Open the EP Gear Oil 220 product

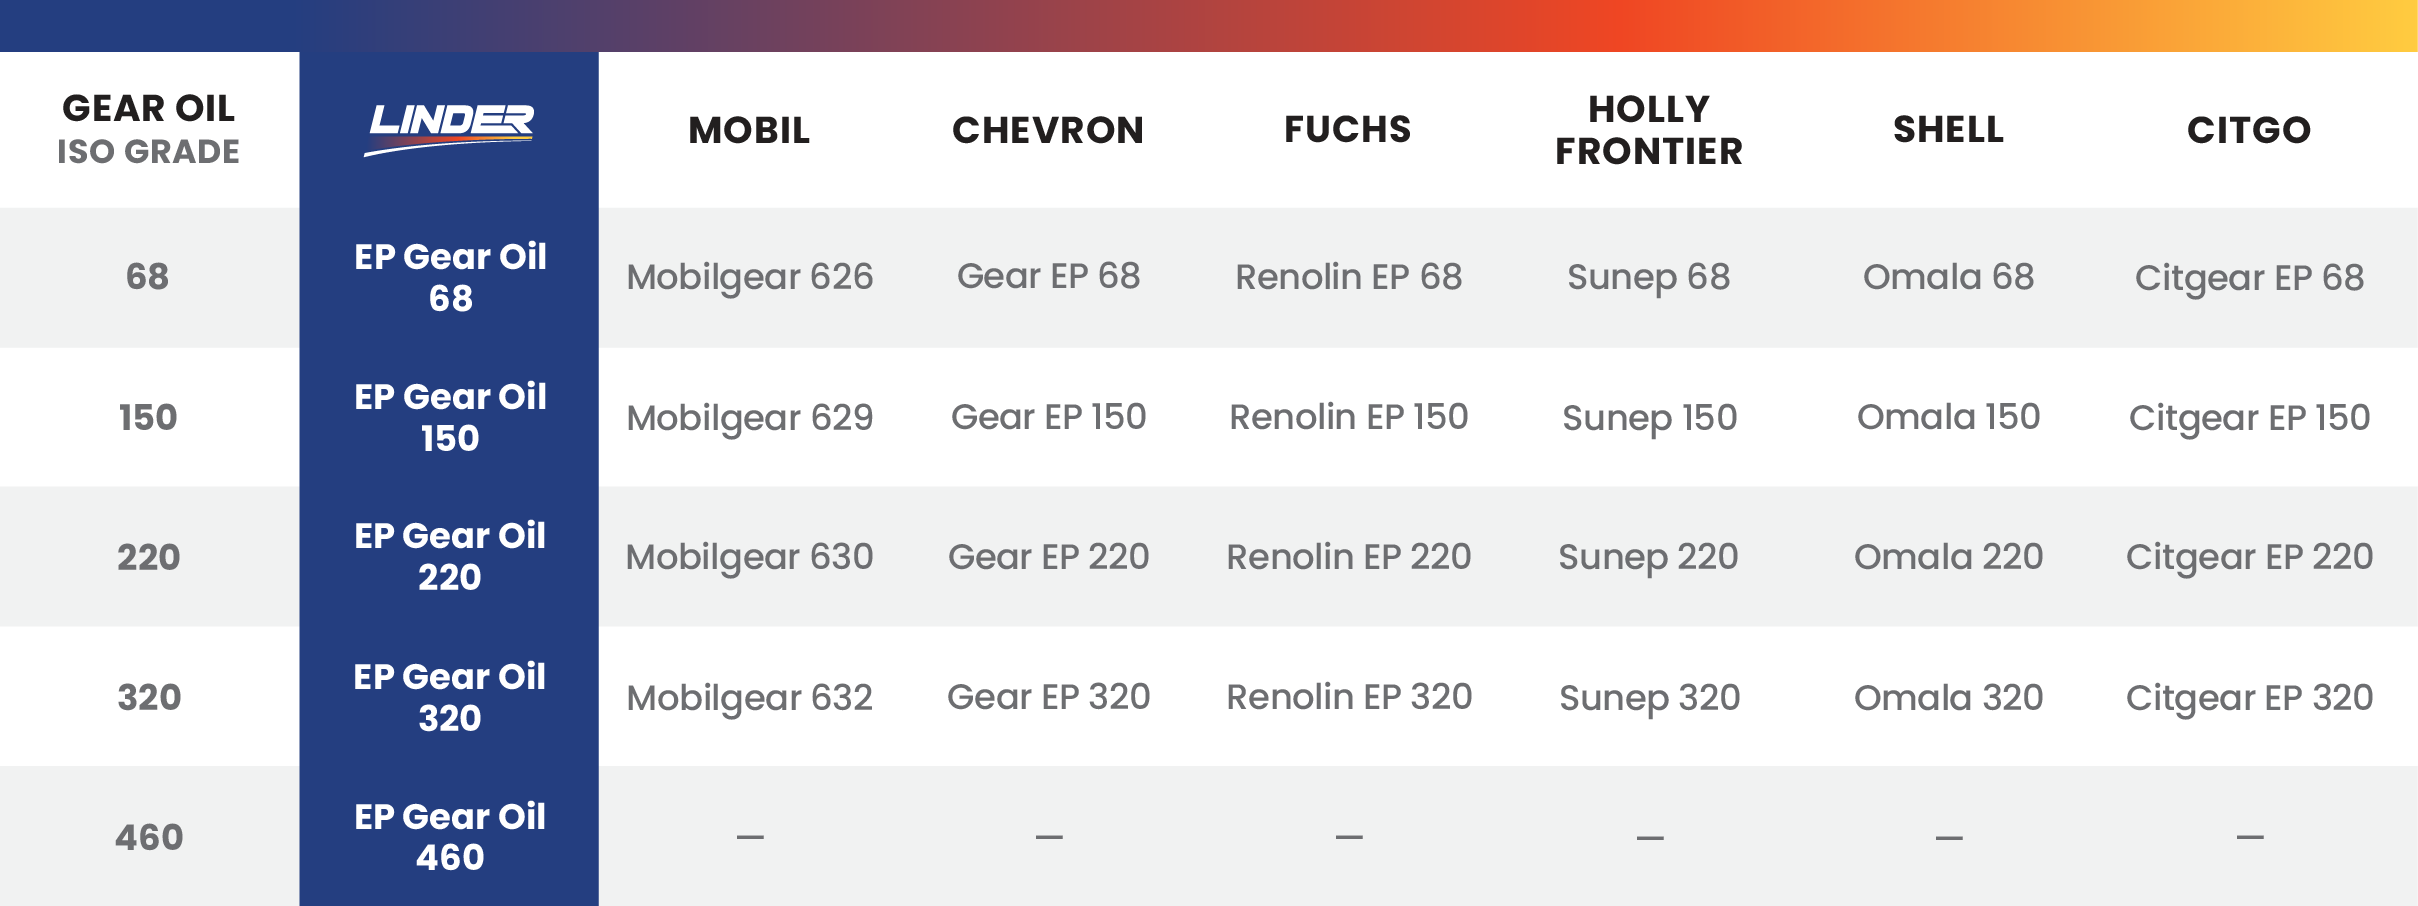450,556
